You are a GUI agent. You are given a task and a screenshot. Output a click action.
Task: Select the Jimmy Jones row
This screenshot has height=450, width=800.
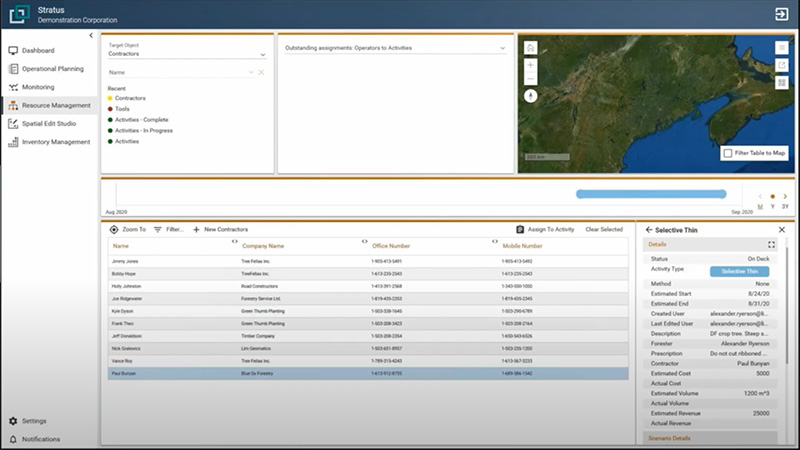click(x=368, y=261)
